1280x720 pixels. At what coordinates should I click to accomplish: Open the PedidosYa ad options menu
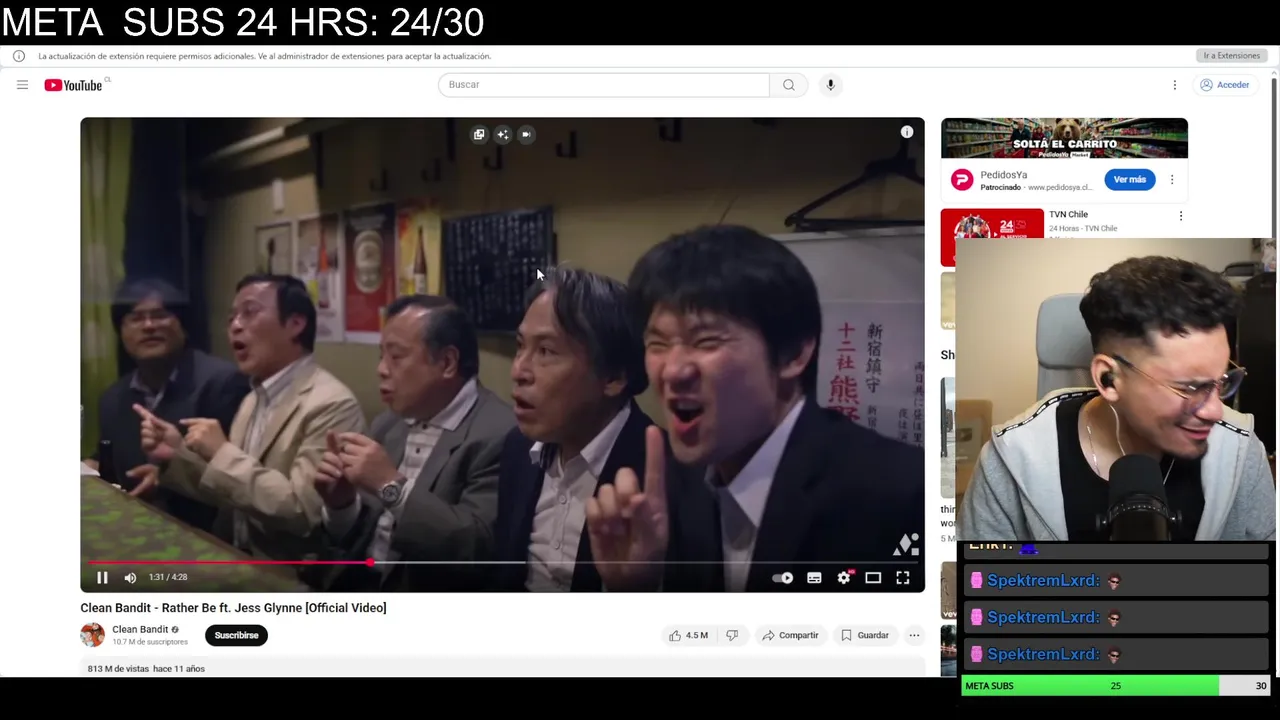pyautogui.click(x=1172, y=180)
